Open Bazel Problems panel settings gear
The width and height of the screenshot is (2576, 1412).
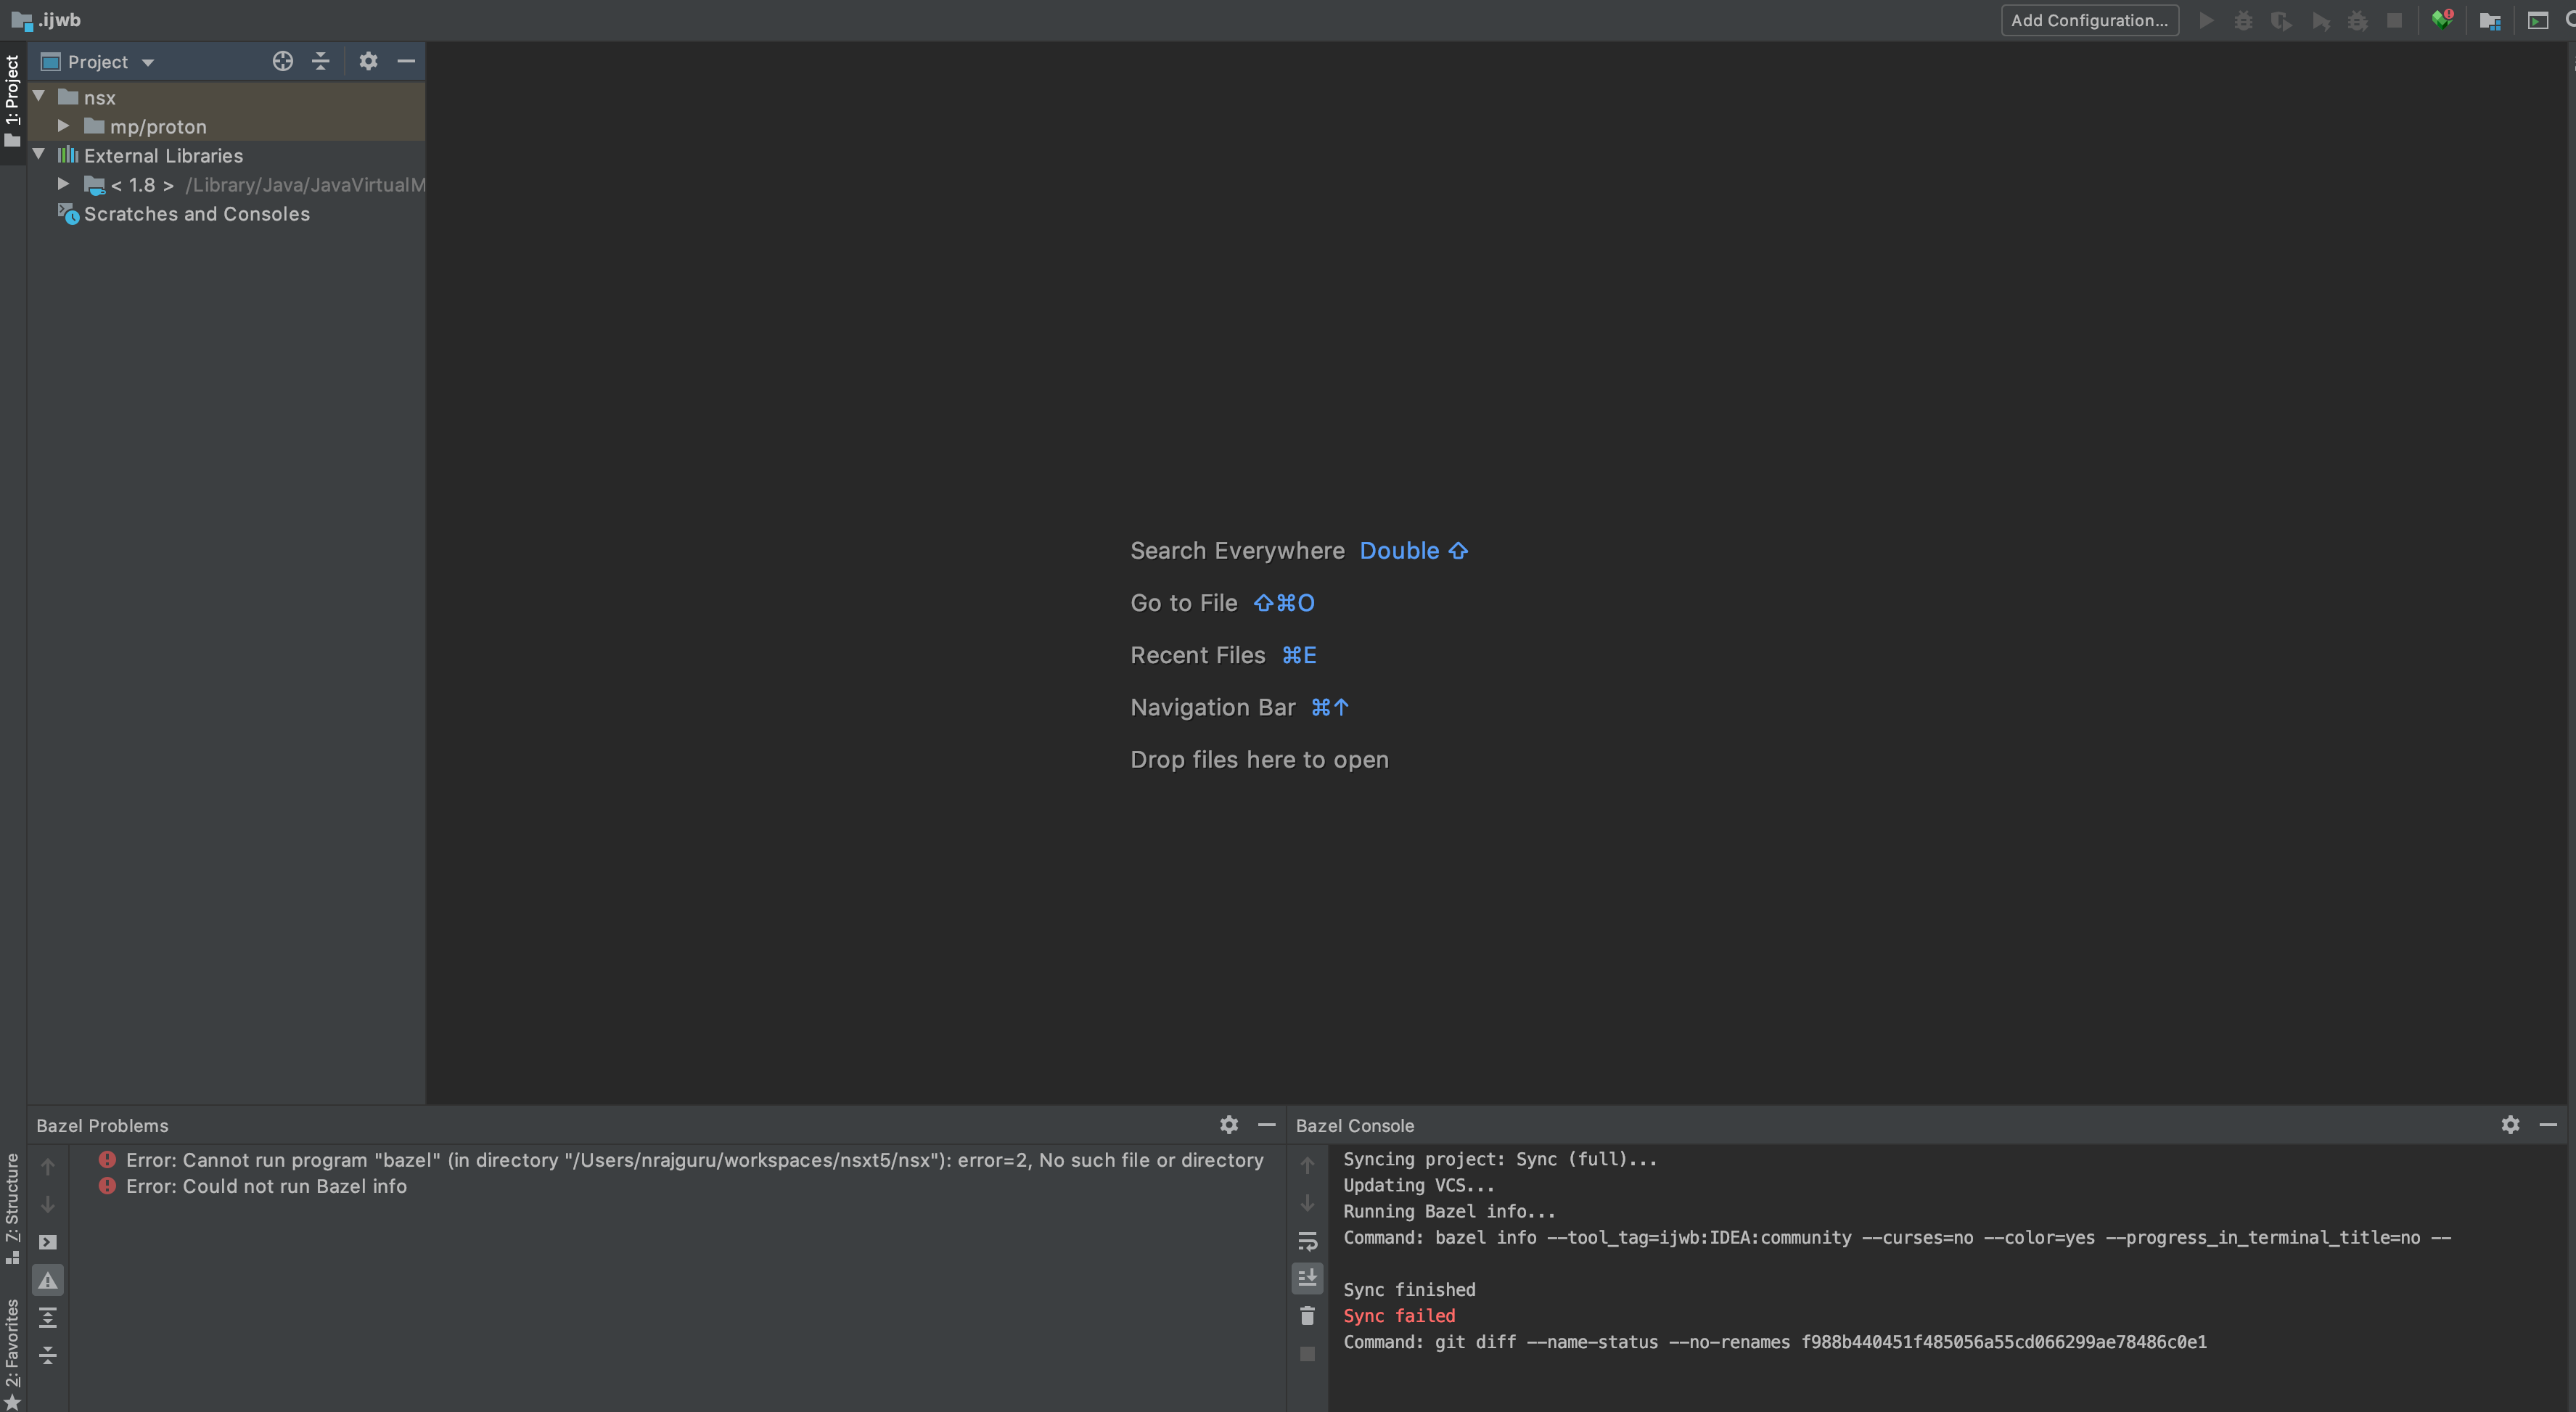coord(1228,1124)
